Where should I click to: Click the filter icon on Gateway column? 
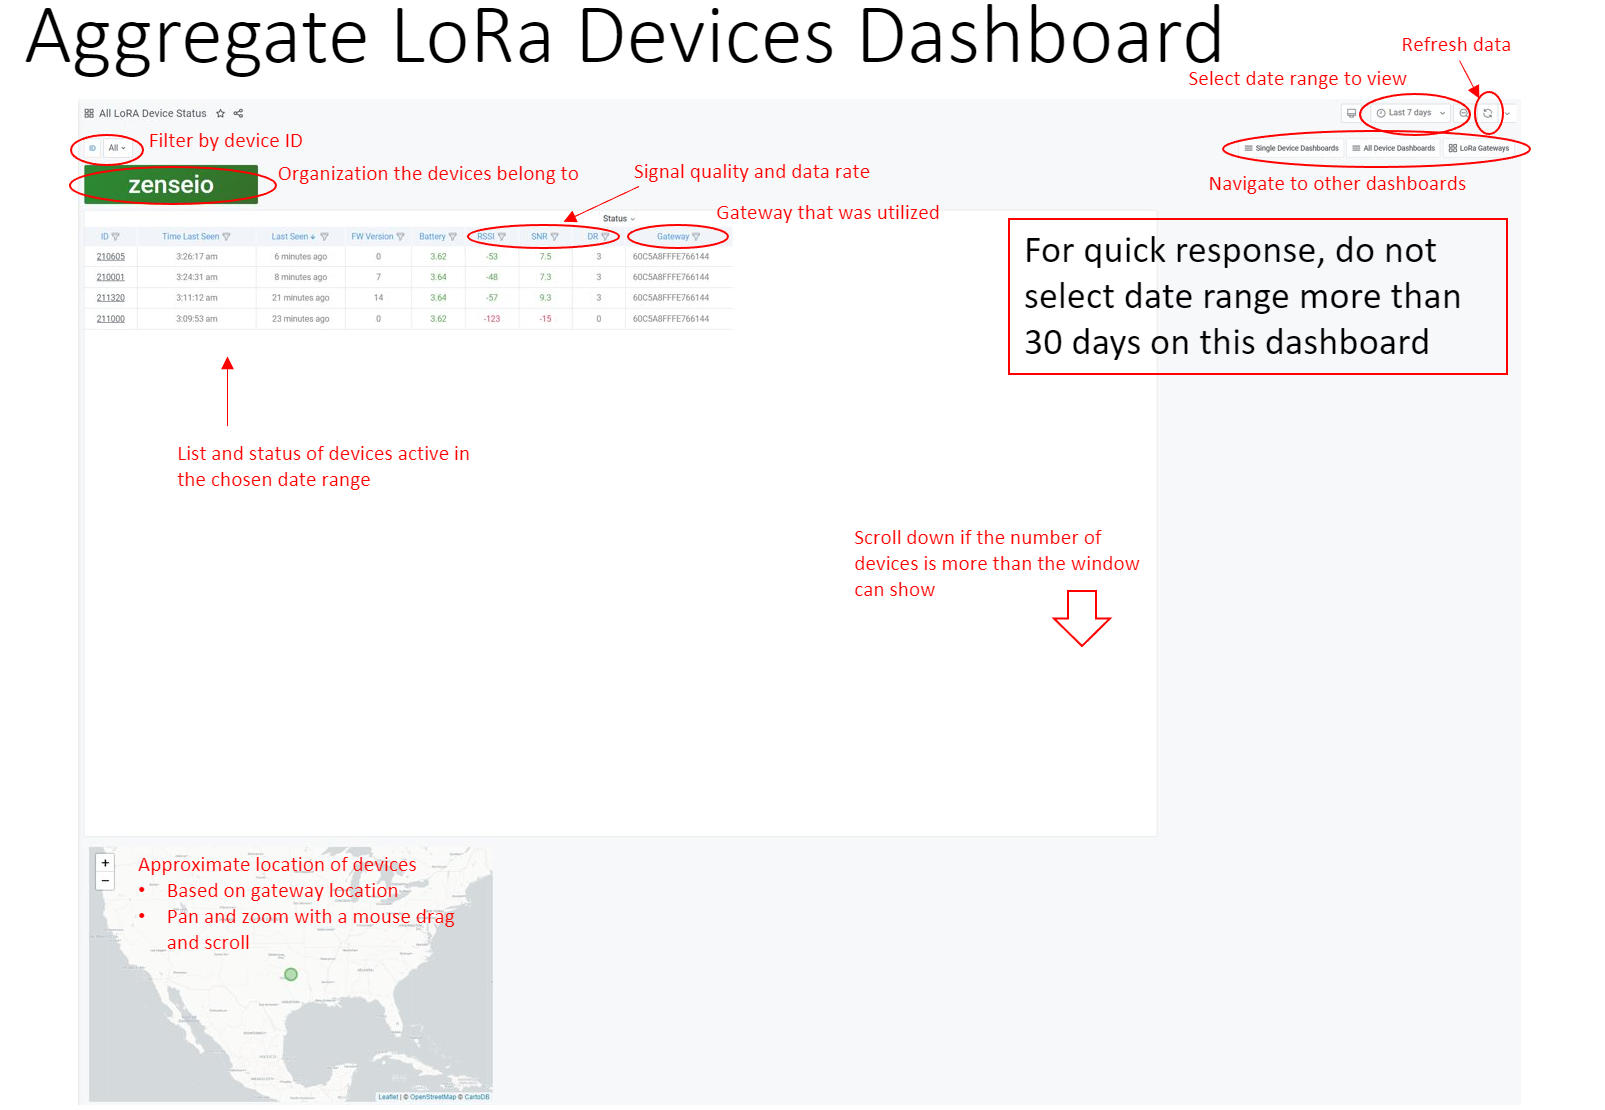point(696,237)
